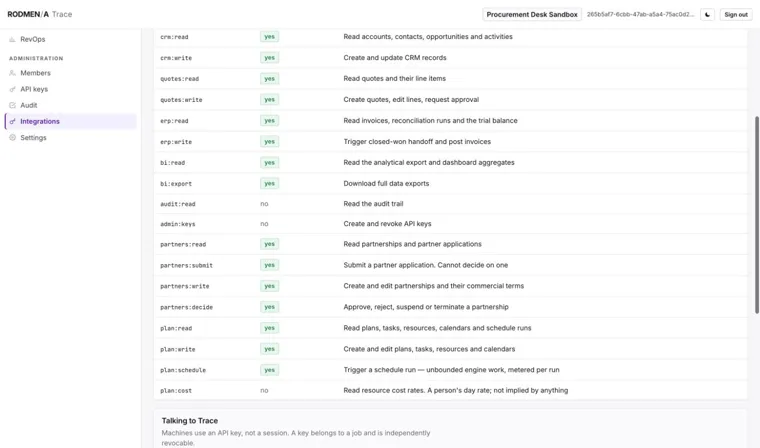This screenshot has width=760, height=448.
Task: Click the page vertical scrollbar thumb
Action: point(757,215)
